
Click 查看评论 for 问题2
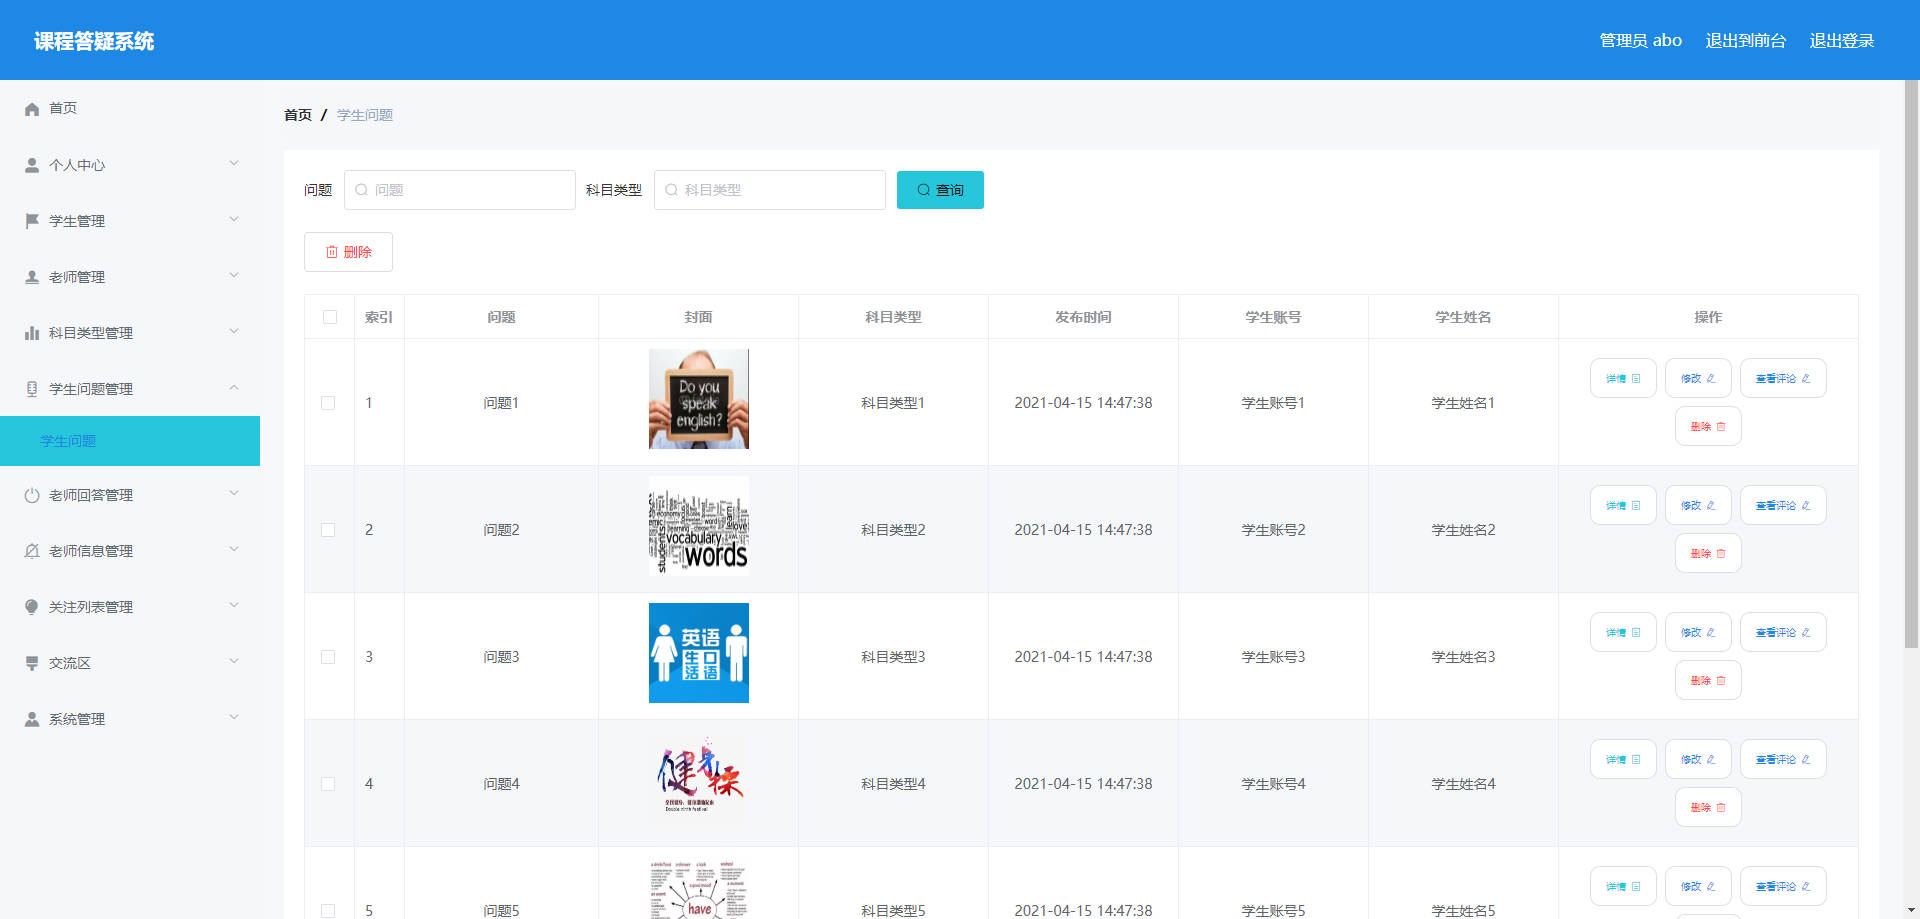pos(1783,505)
